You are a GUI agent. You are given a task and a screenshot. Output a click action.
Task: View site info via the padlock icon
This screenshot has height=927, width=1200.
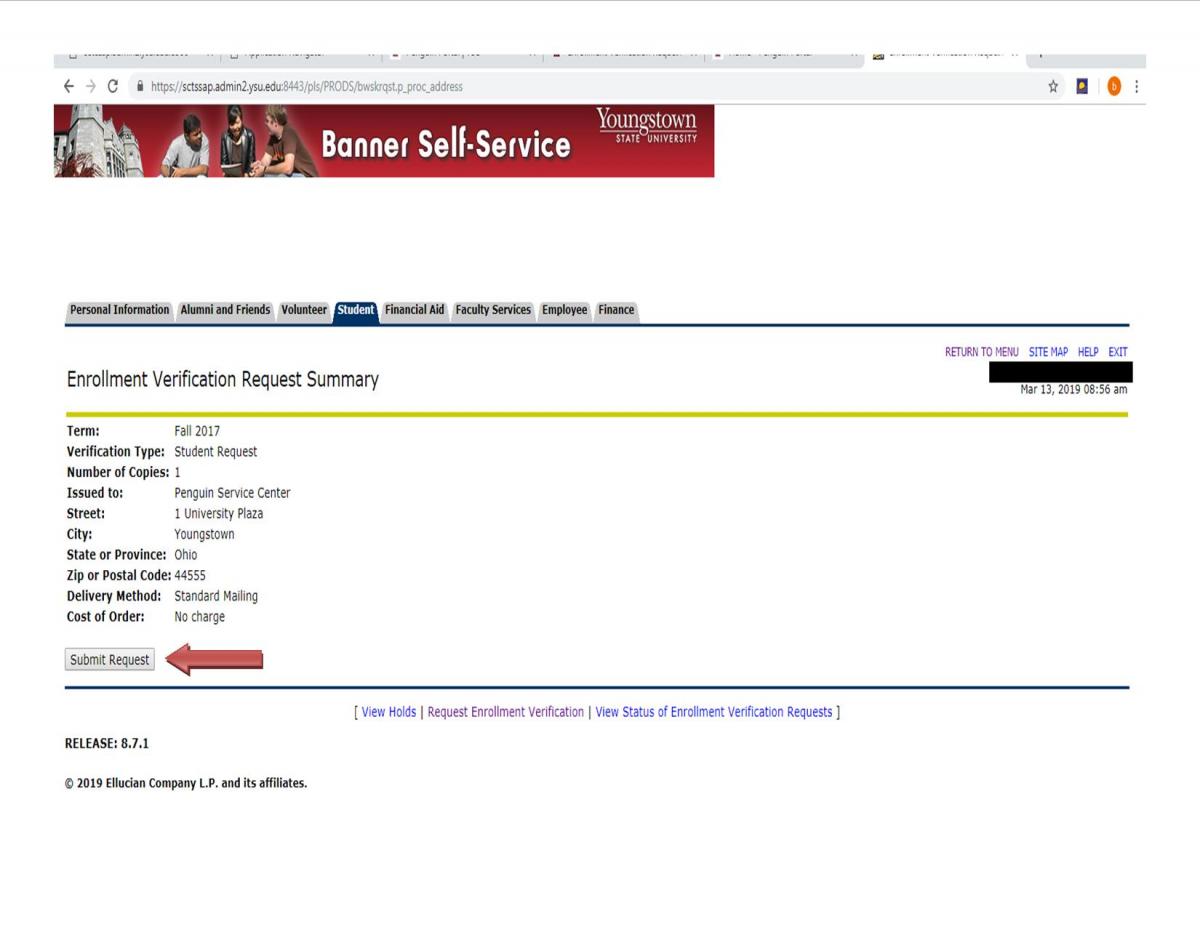click(140, 87)
